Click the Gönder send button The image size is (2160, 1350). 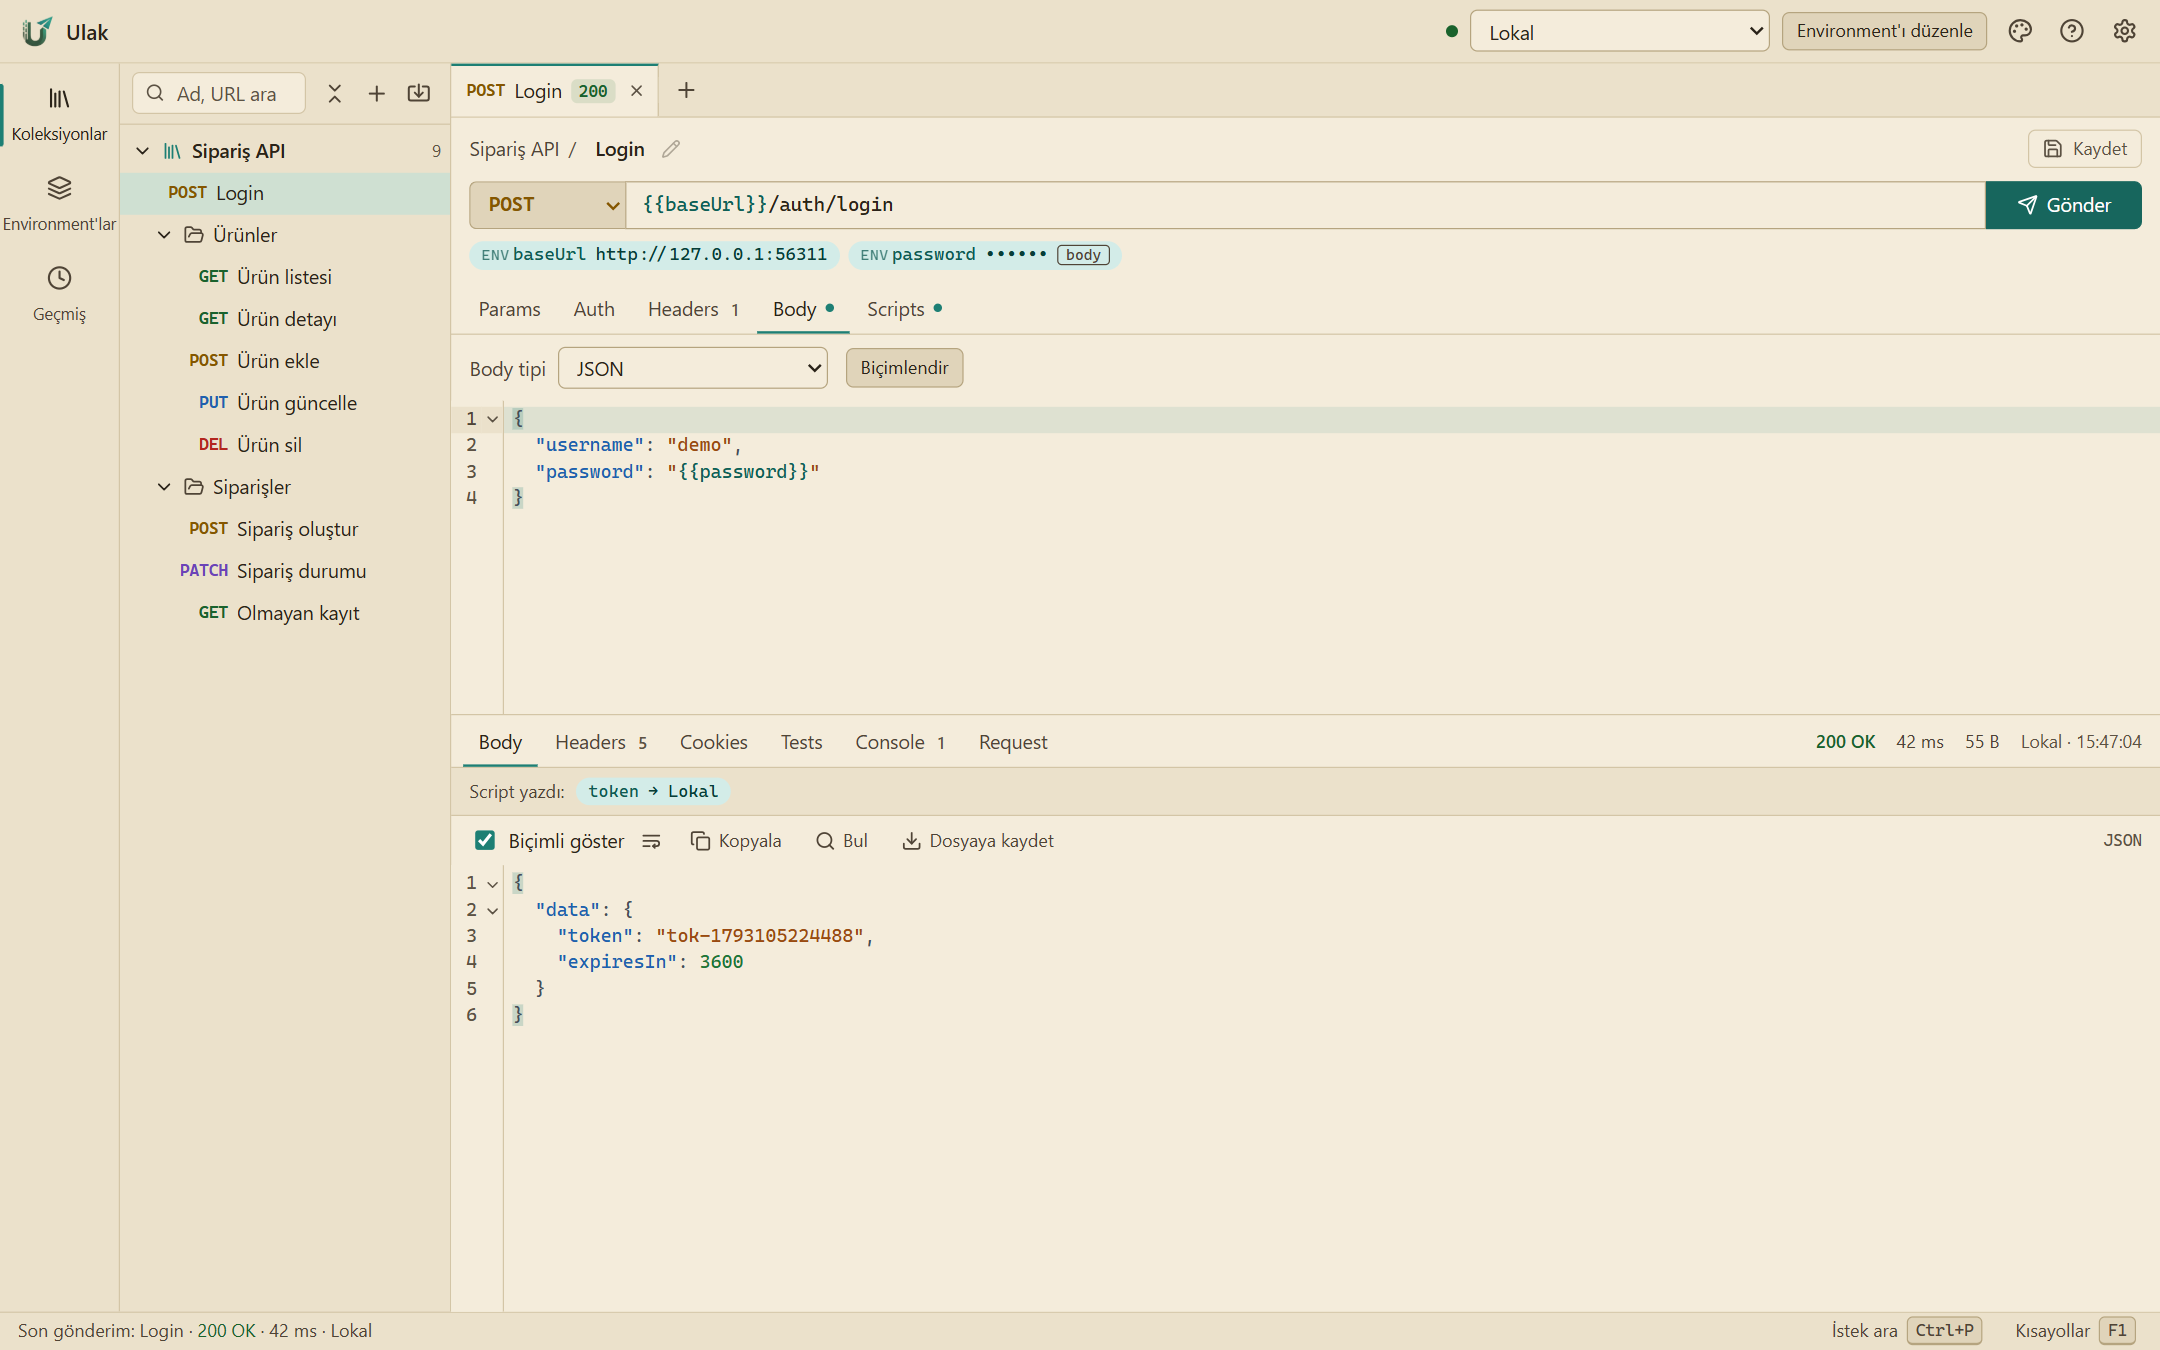point(2063,205)
